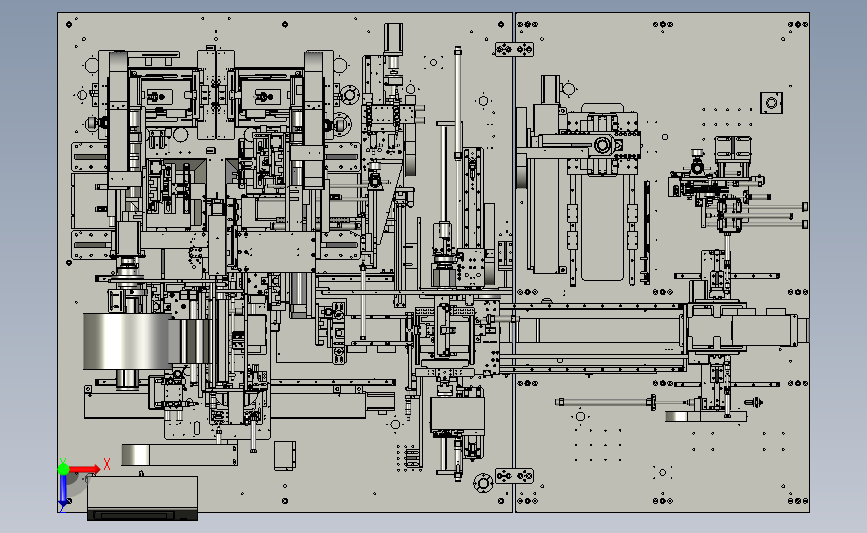This screenshot has height=533, width=867.
Task: Select the gray box with black base
Action: 143,498
